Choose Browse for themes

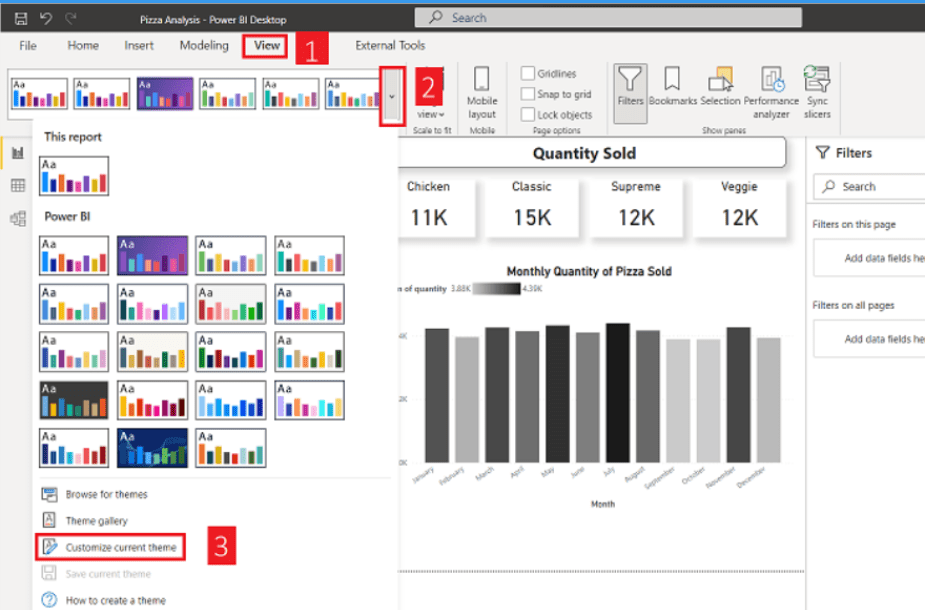tap(106, 494)
